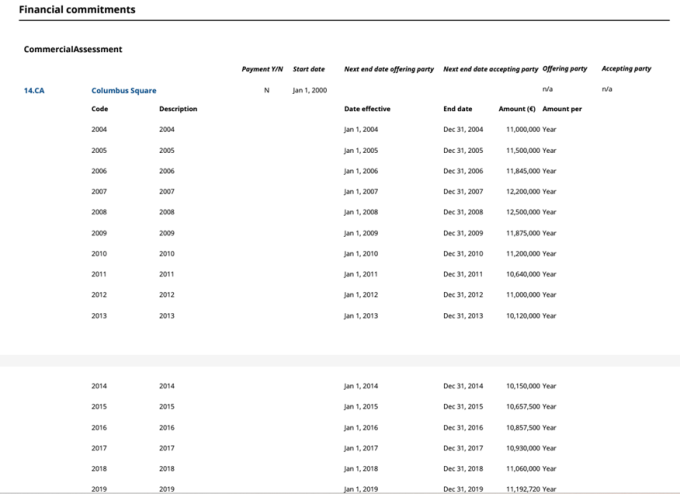Click the Start date column header
Image resolution: width=680 pixels, height=494 pixels.
click(309, 69)
